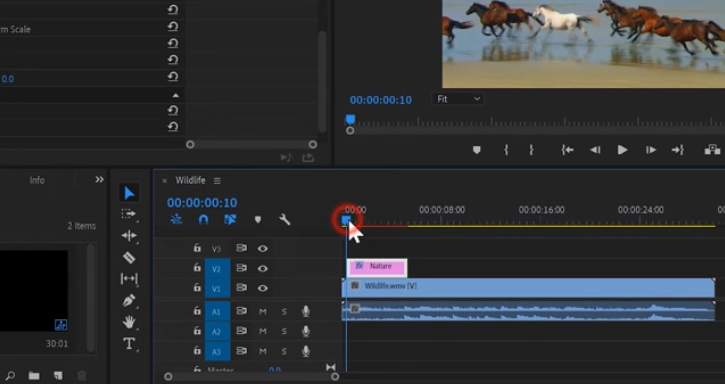The image size is (725, 384).
Task: Open the Fit zoom level dropdown
Action: point(458,99)
